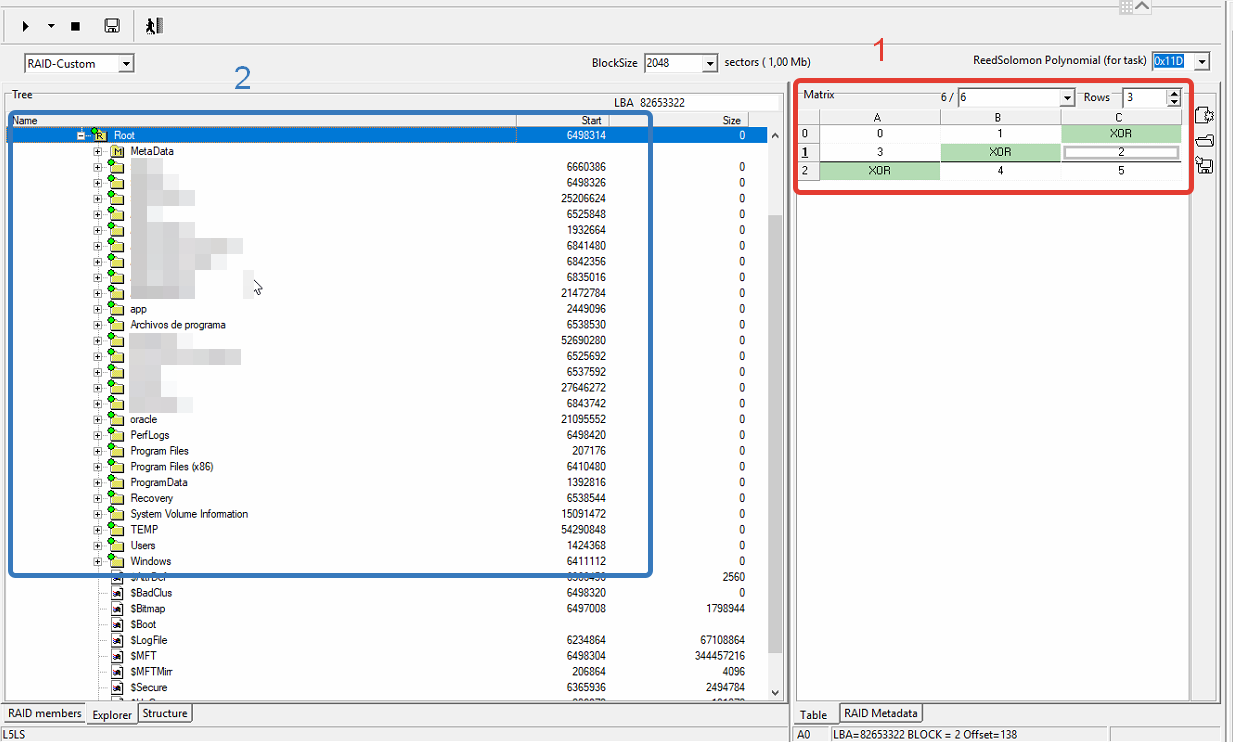Click the $Secure file icon
Screen dimensions: 1233x742
[x=117, y=688]
